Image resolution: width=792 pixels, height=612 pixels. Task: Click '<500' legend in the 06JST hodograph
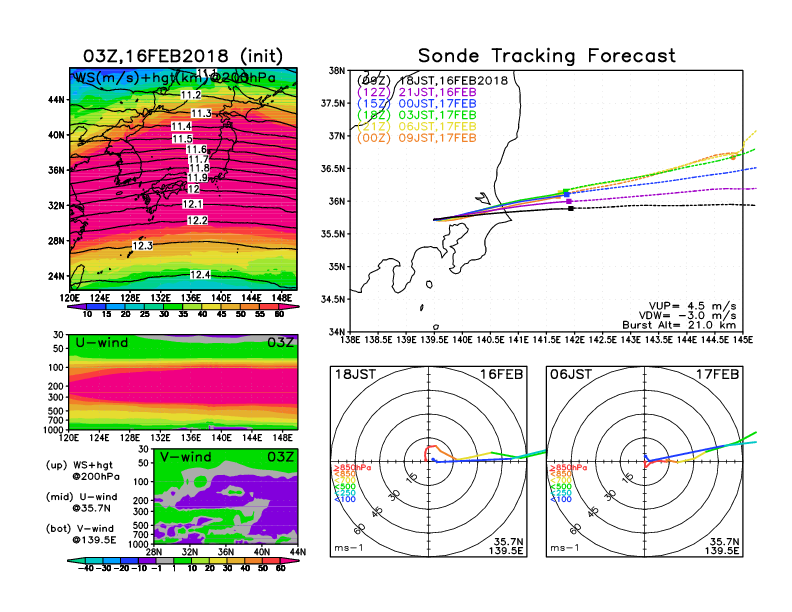tap(561, 487)
